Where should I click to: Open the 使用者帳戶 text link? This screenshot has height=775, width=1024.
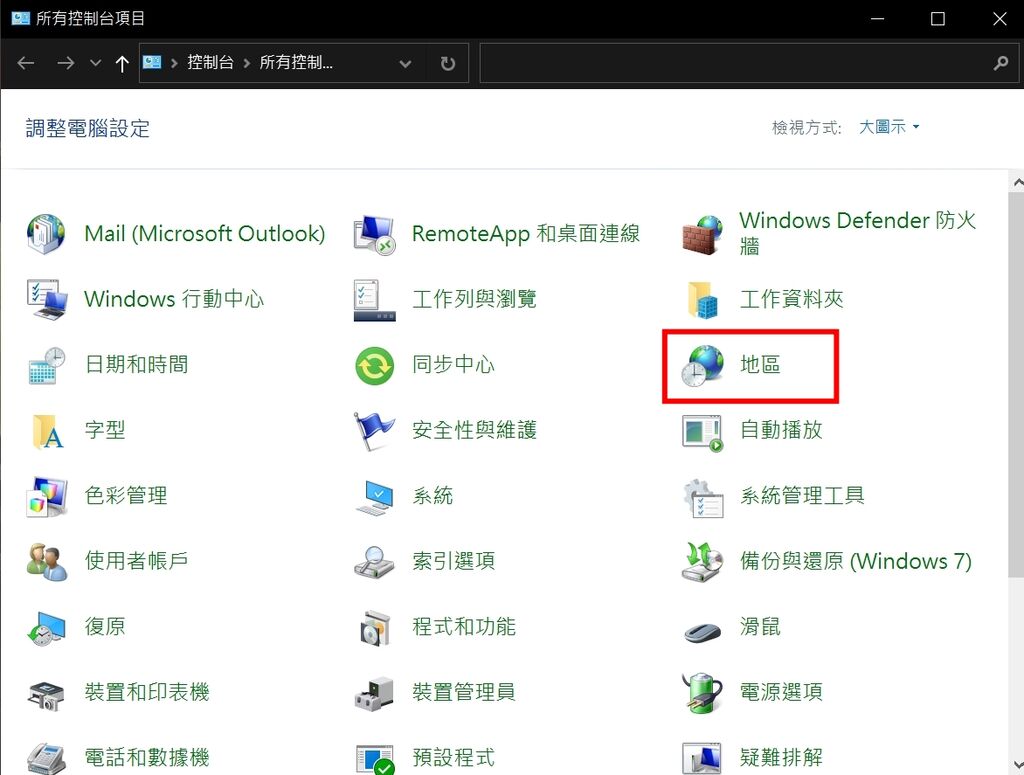136,560
